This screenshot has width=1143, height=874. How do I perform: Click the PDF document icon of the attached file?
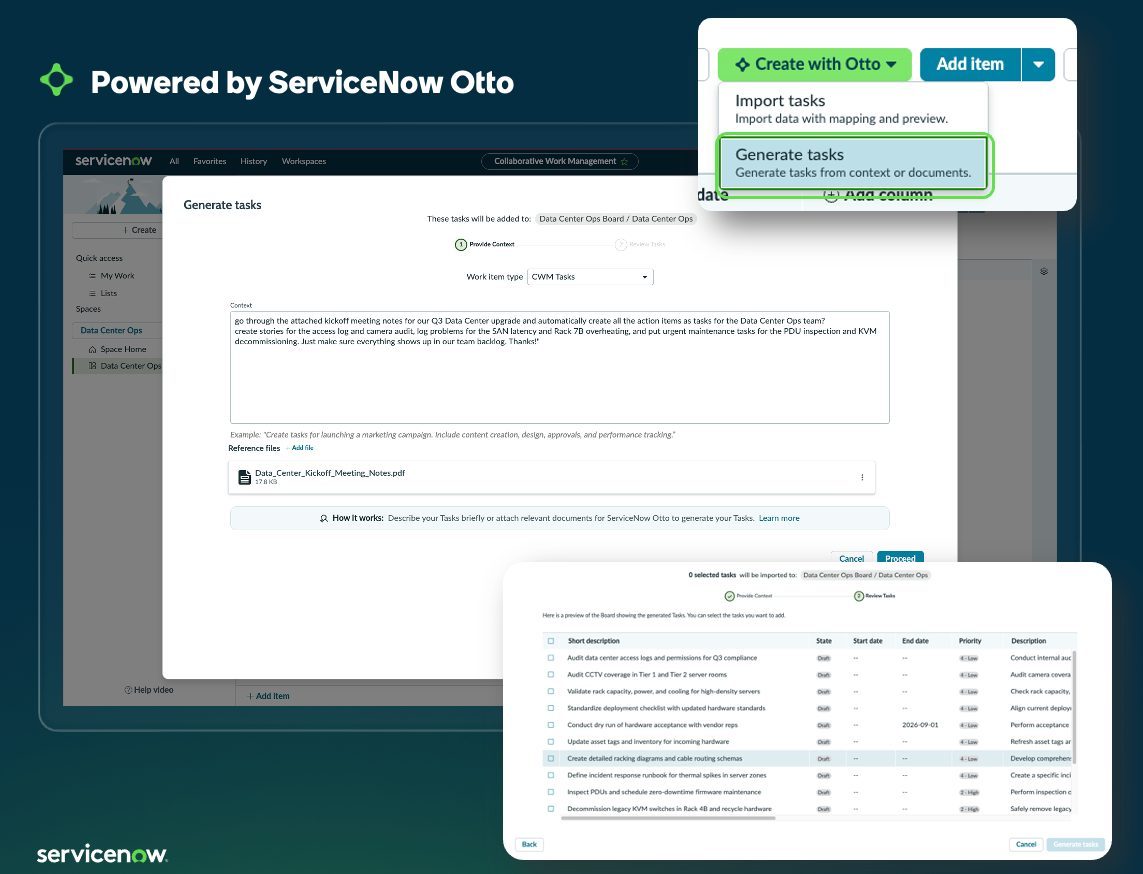coord(245,477)
